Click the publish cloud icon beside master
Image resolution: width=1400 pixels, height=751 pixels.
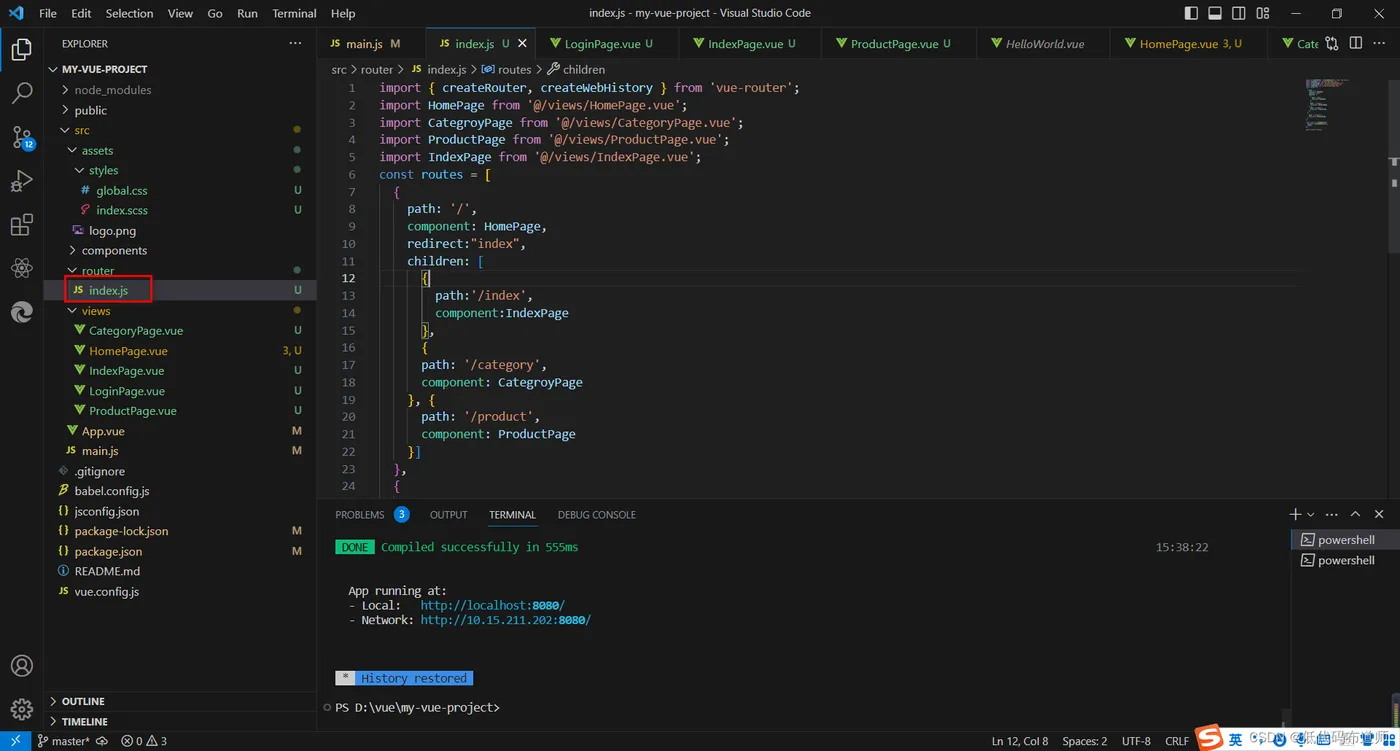click(101, 741)
